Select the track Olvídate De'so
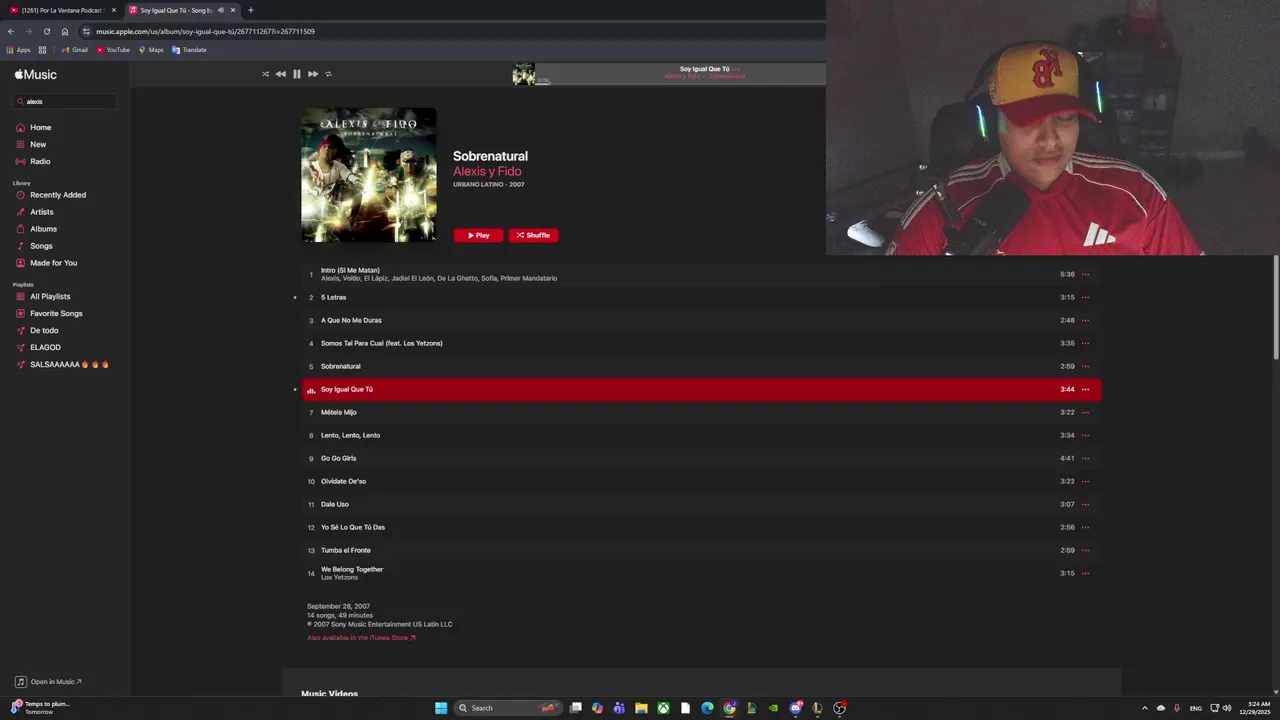1280x720 pixels. (701, 481)
